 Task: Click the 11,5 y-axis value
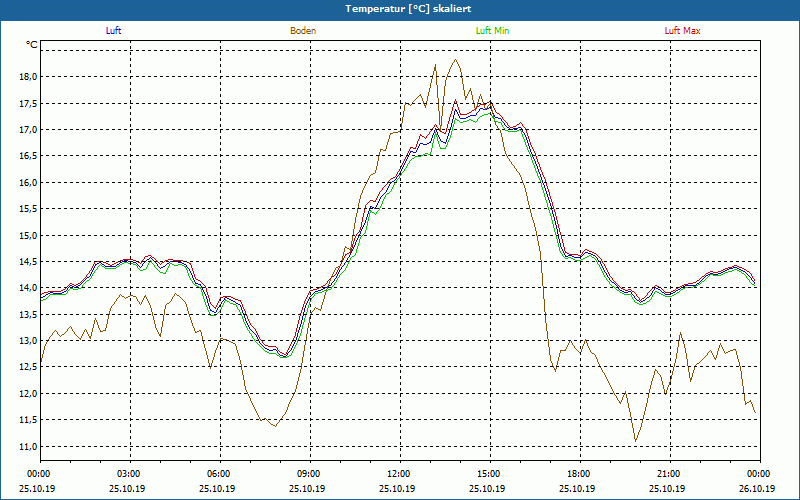[29, 420]
